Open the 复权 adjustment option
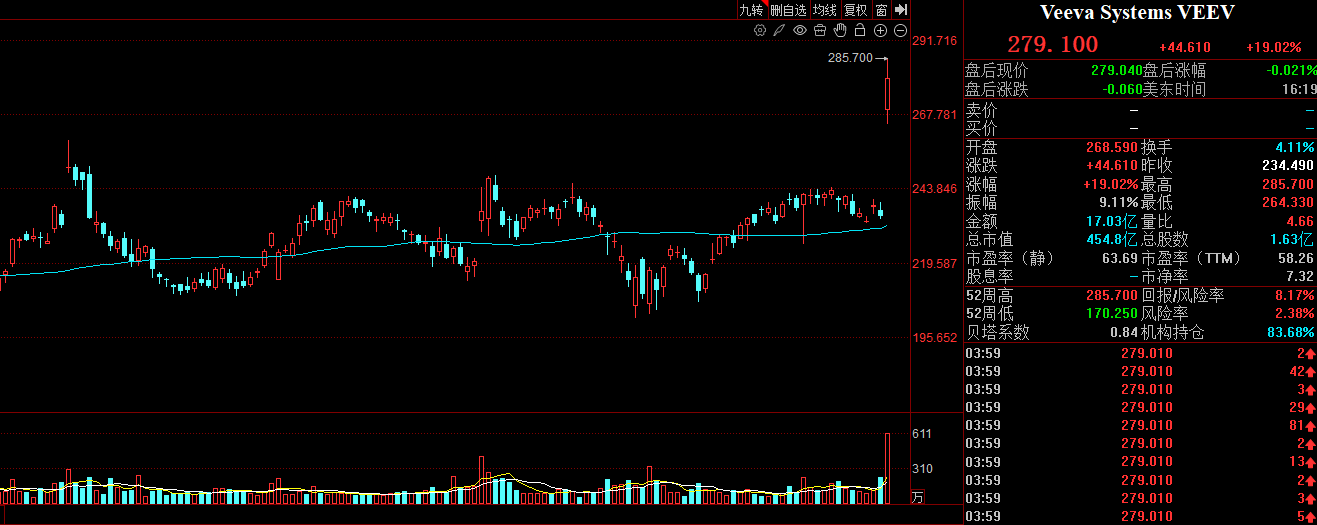The height and width of the screenshot is (525, 1317). click(855, 10)
